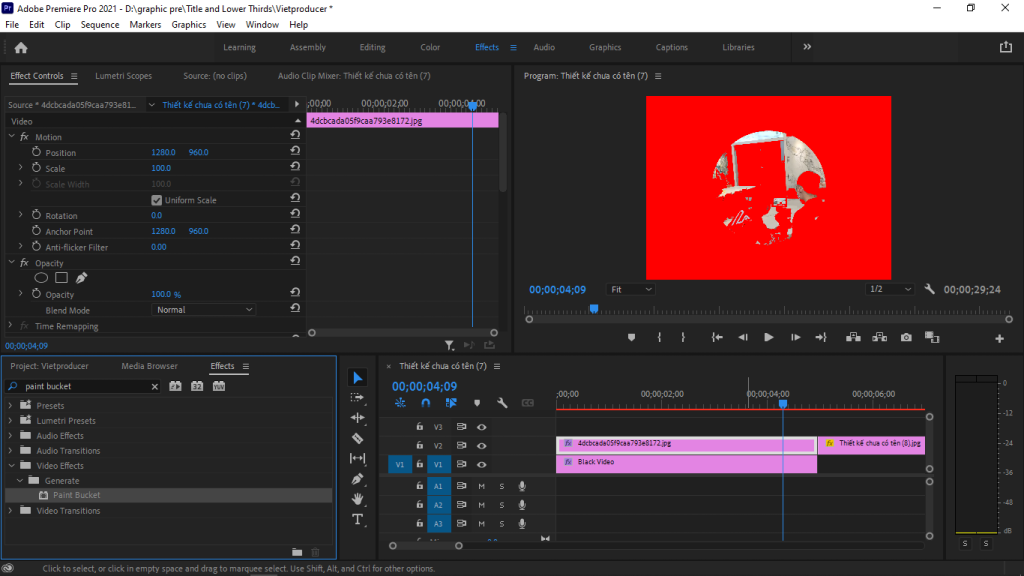Image resolution: width=1024 pixels, height=576 pixels.
Task: Open the Program monitor settings wrench icon
Action: [929, 288]
